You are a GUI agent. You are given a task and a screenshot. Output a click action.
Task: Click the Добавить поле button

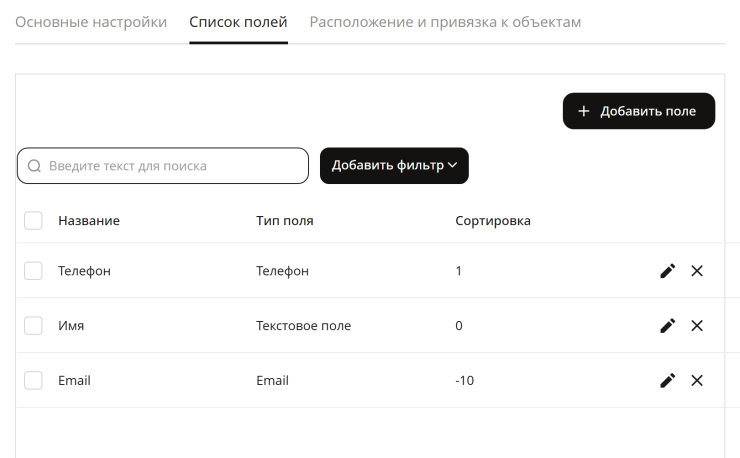639,111
